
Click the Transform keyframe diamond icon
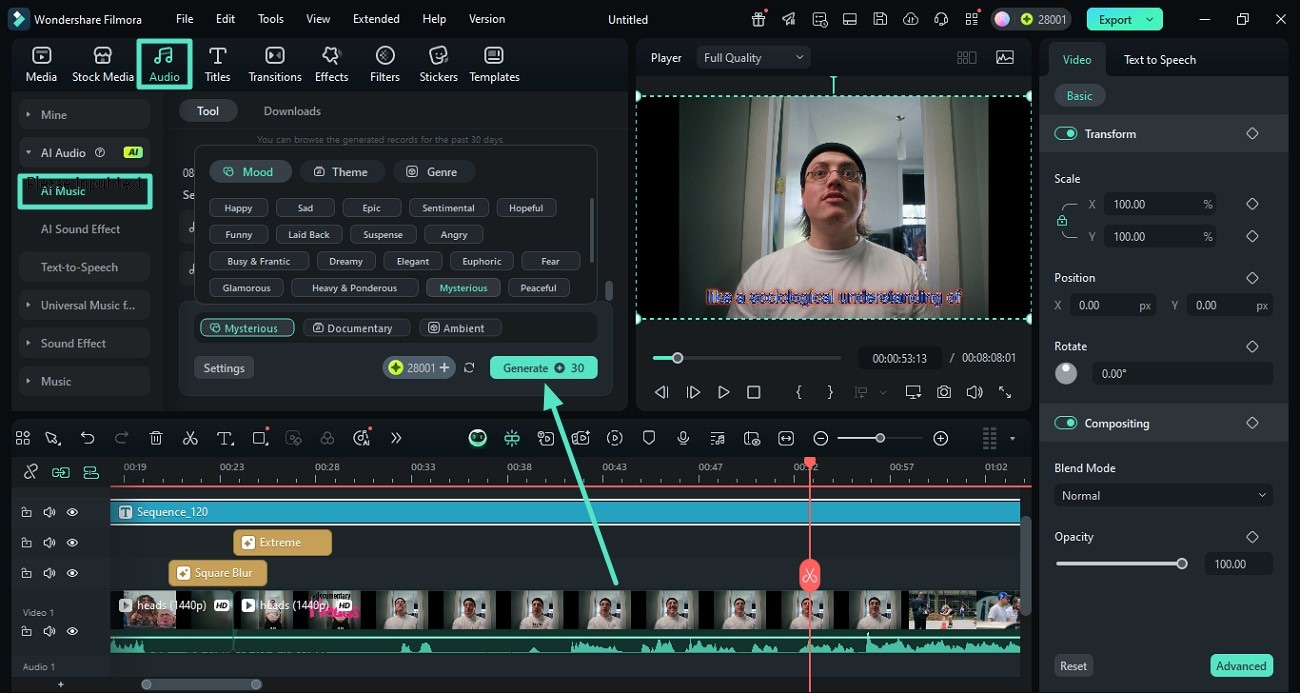(1252, 133)
